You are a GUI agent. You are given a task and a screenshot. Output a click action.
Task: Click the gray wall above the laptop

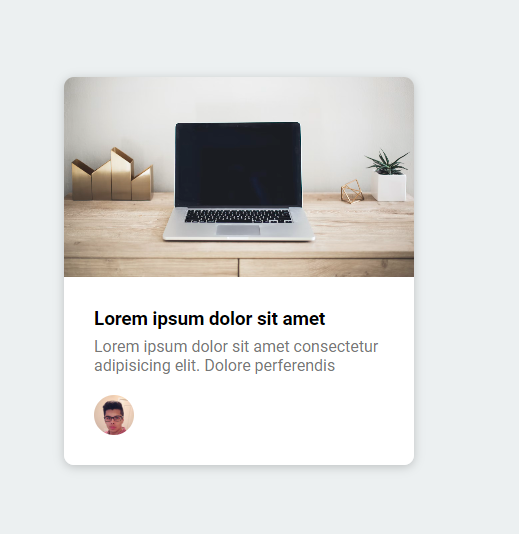pos(238,99)
